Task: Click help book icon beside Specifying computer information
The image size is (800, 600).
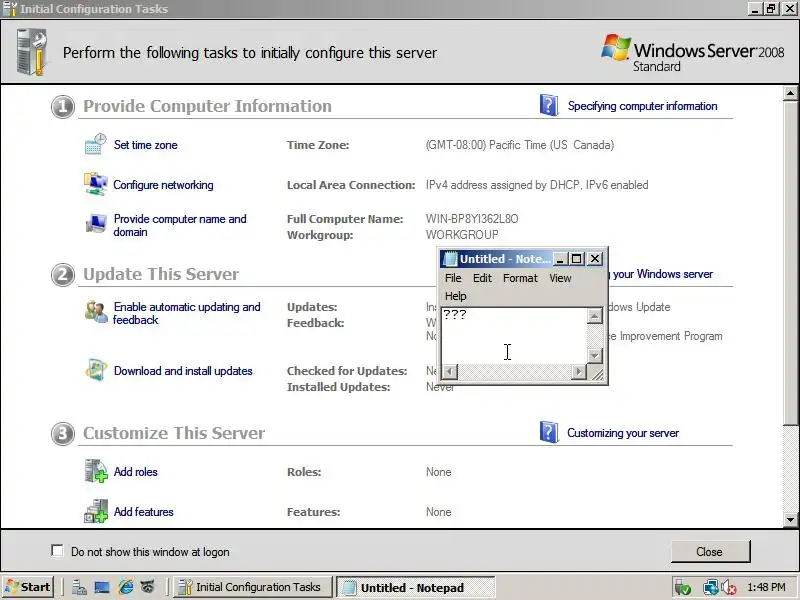Action: [548, 105]
